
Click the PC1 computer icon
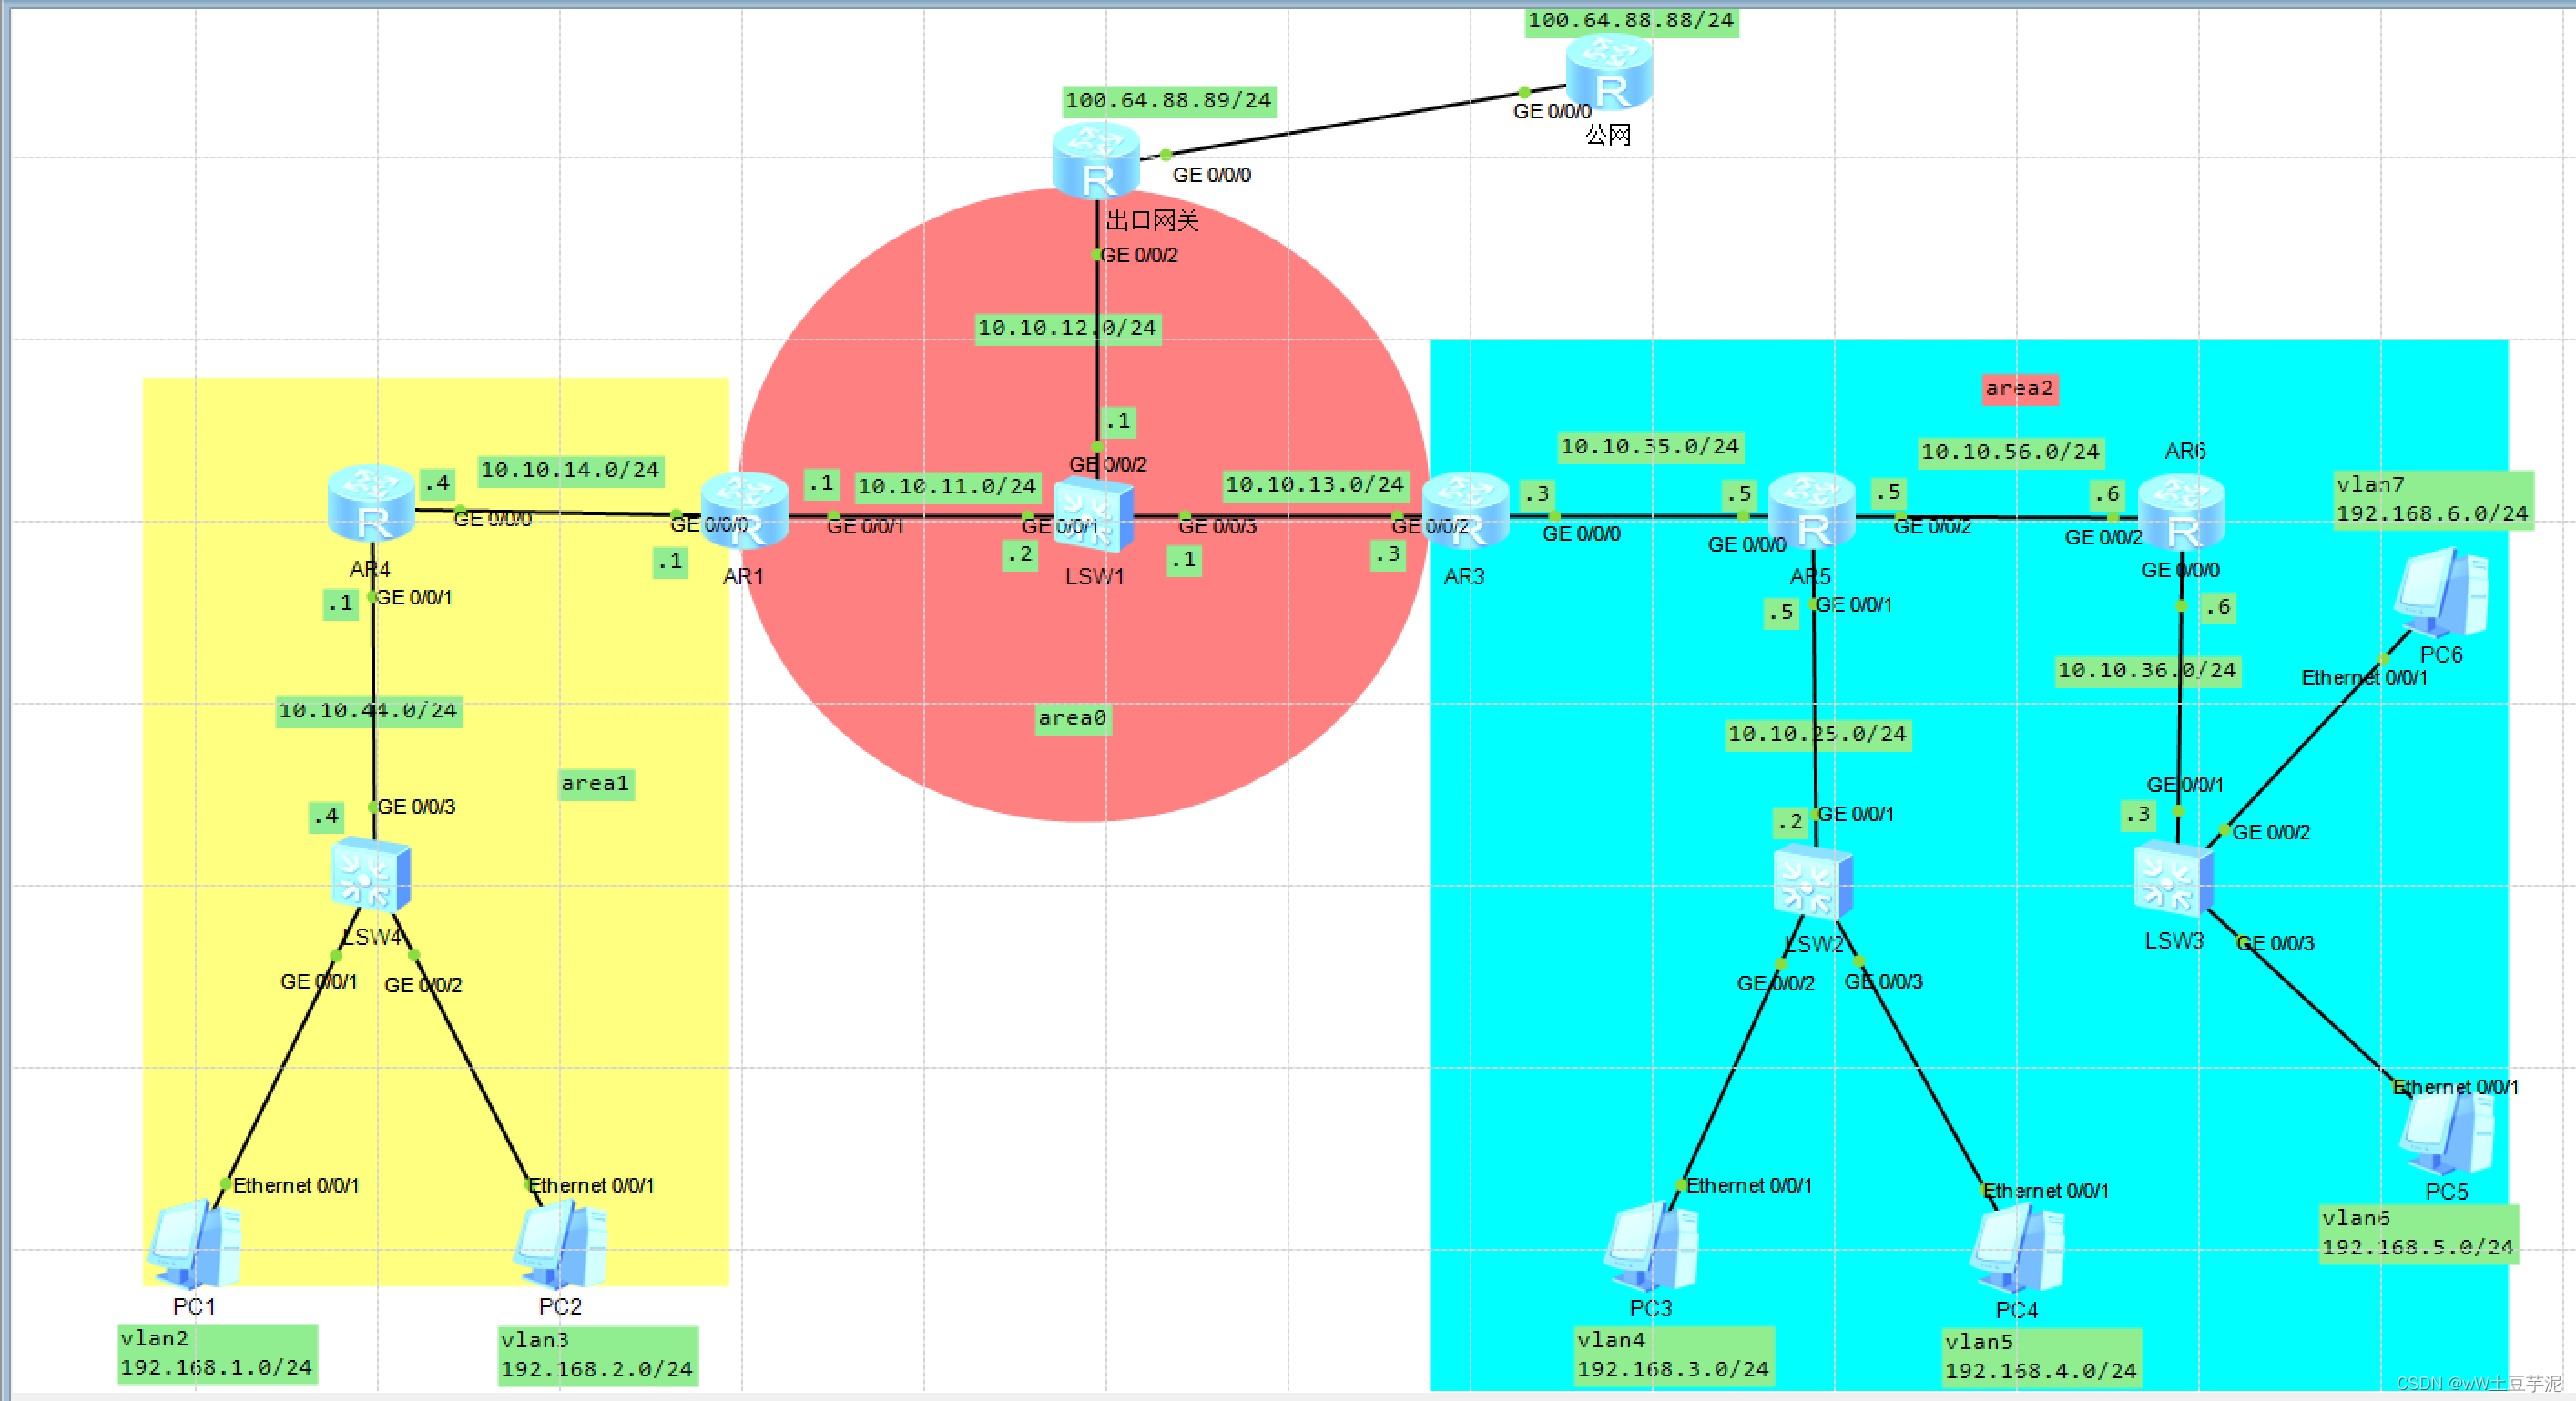[x=194, y=1244]
